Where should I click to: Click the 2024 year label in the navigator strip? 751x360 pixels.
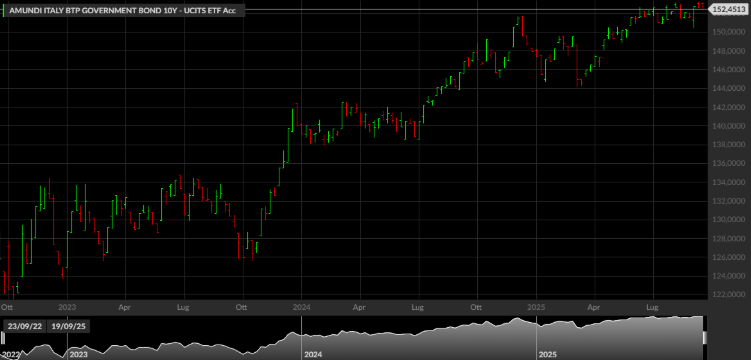313,355
